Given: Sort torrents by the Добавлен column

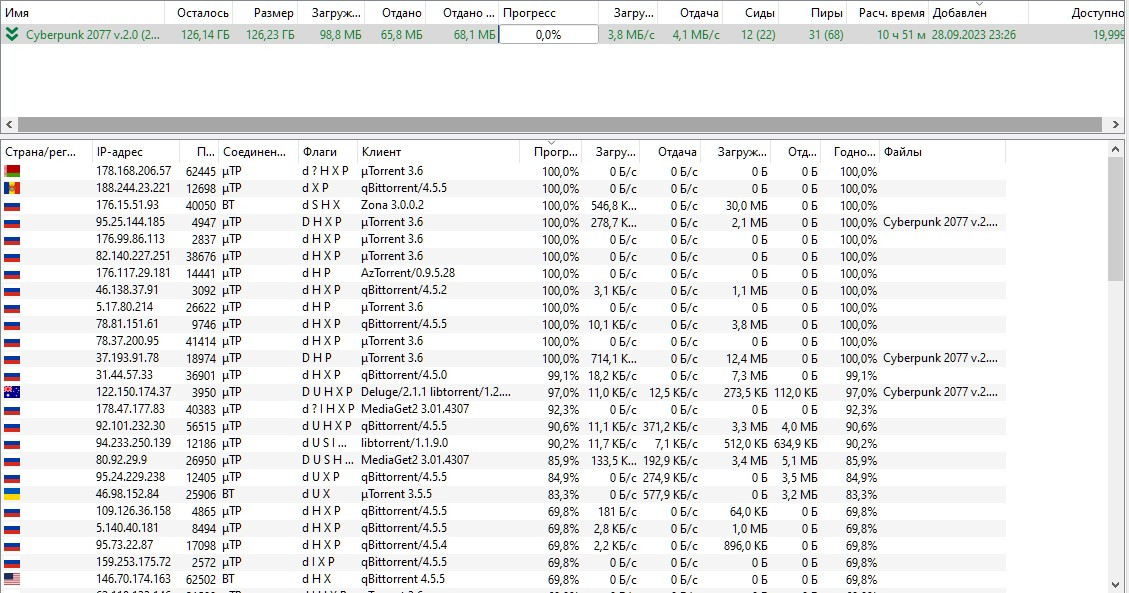Looking at the screenshot, I should coord(976,13).
